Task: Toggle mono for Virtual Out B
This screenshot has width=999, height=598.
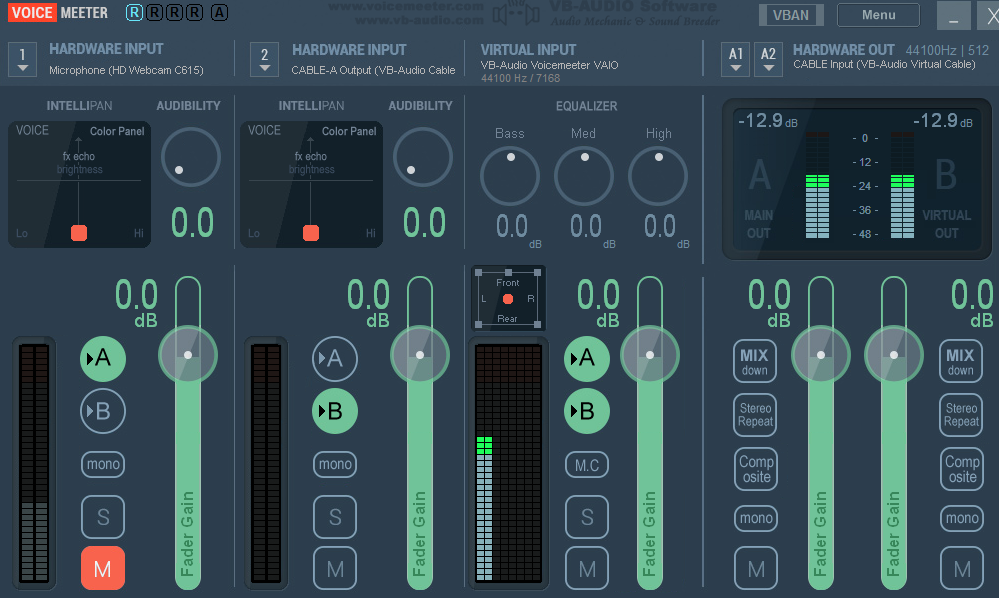Action: click(x=961, y=518)
